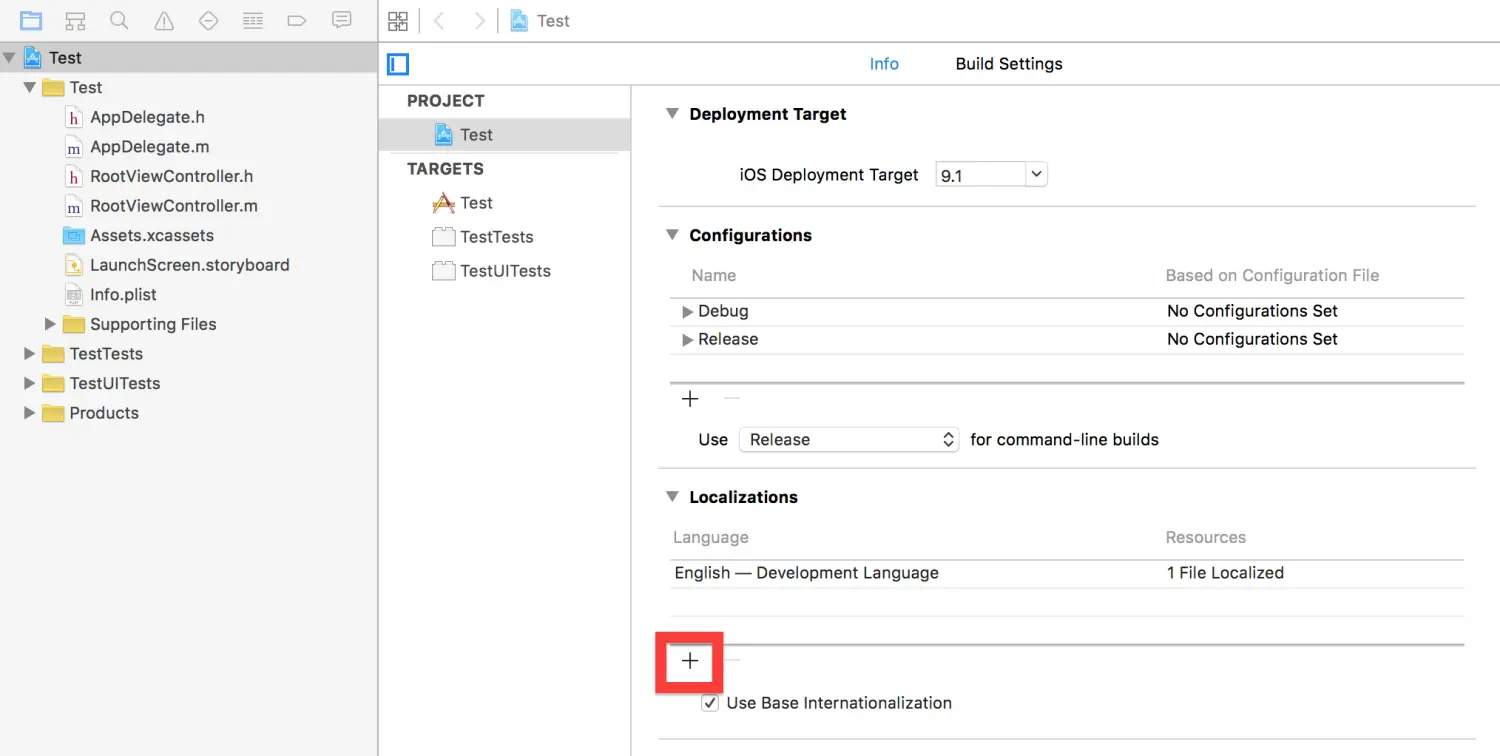The width and height of the screenshot is (1500, 756).
Task: Click the Test breadcrumb in jump bar
Action: pos(540,21)
